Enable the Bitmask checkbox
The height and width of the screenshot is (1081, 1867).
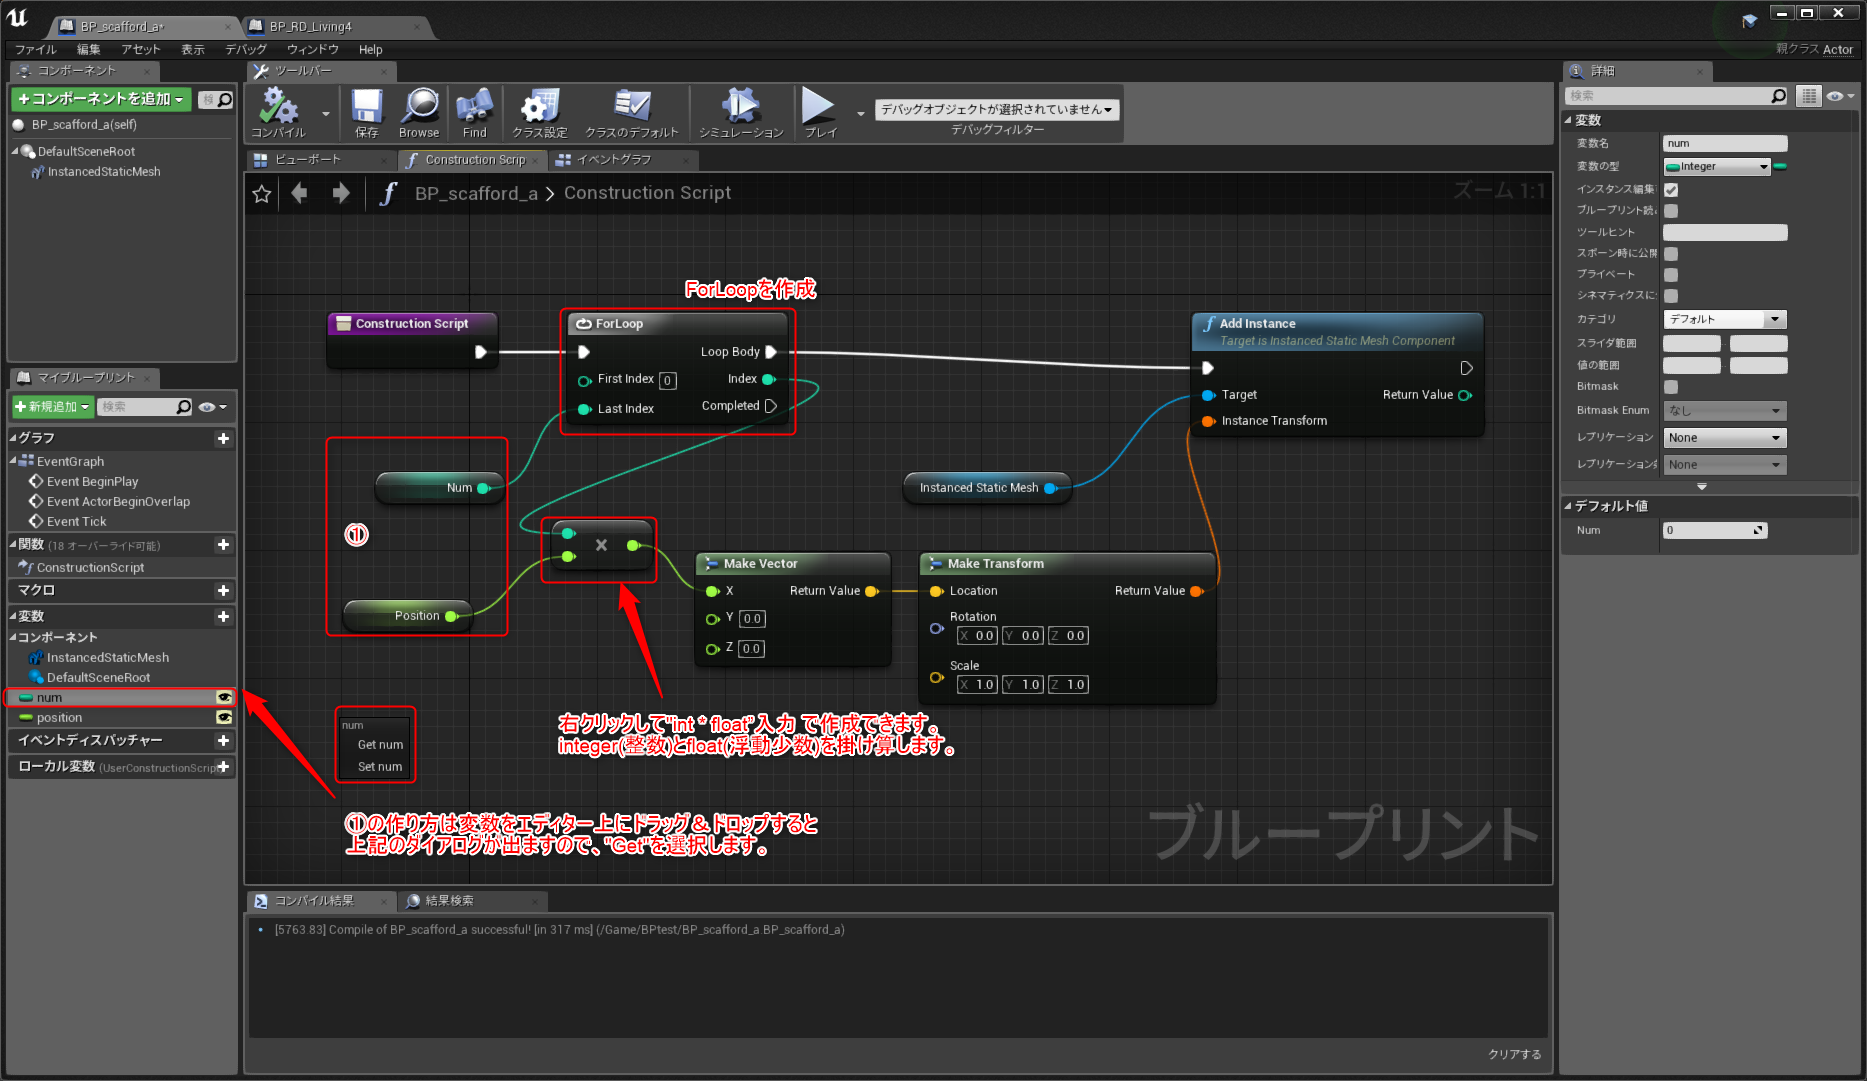click(x=1671, y=387)
